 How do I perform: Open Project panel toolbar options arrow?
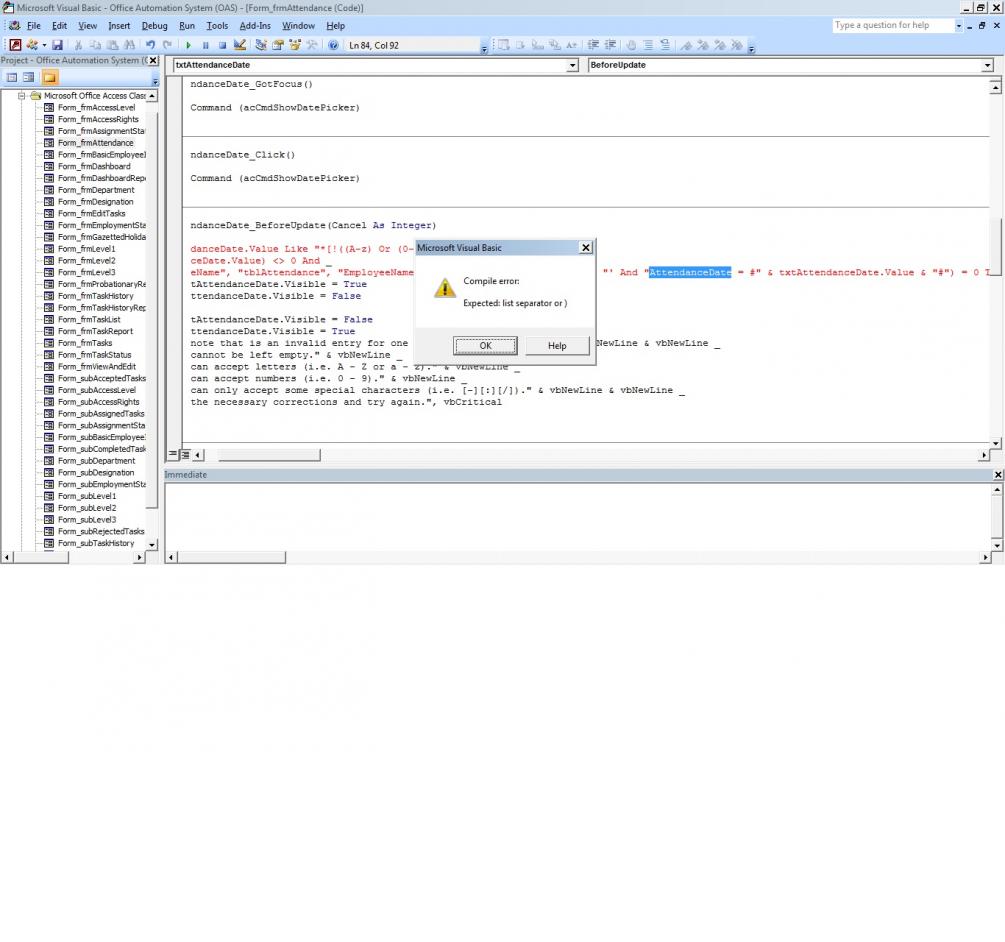155,81
